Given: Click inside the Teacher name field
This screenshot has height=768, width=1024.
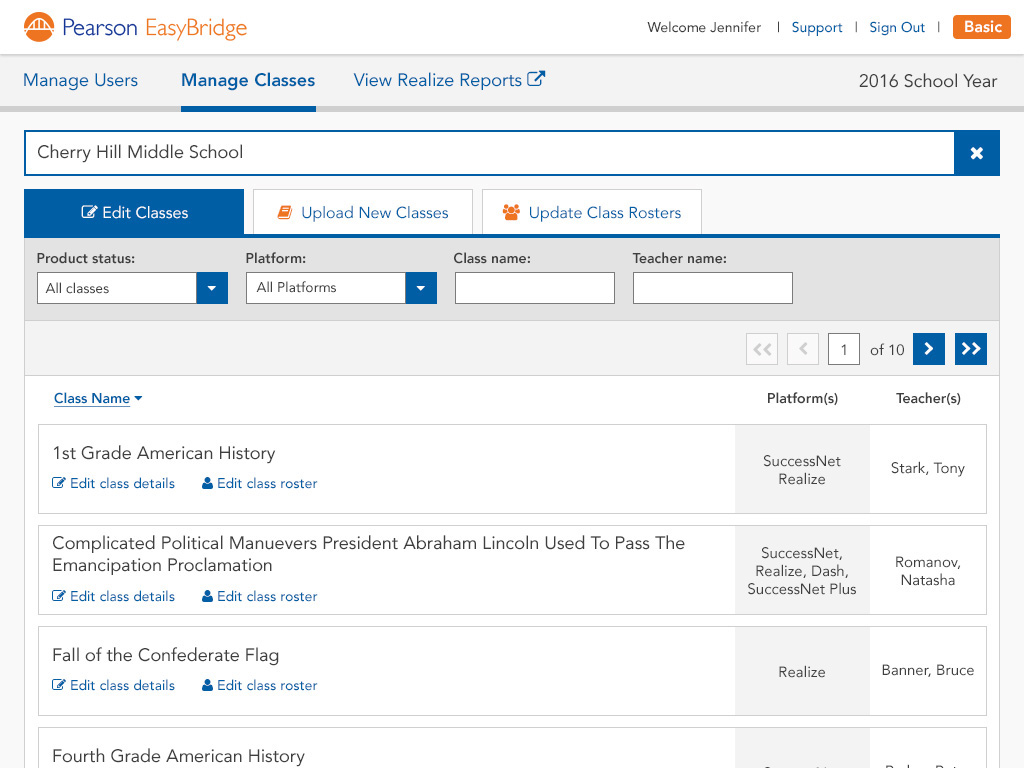Looking at the screenshot, I should (x=712, y=288).
